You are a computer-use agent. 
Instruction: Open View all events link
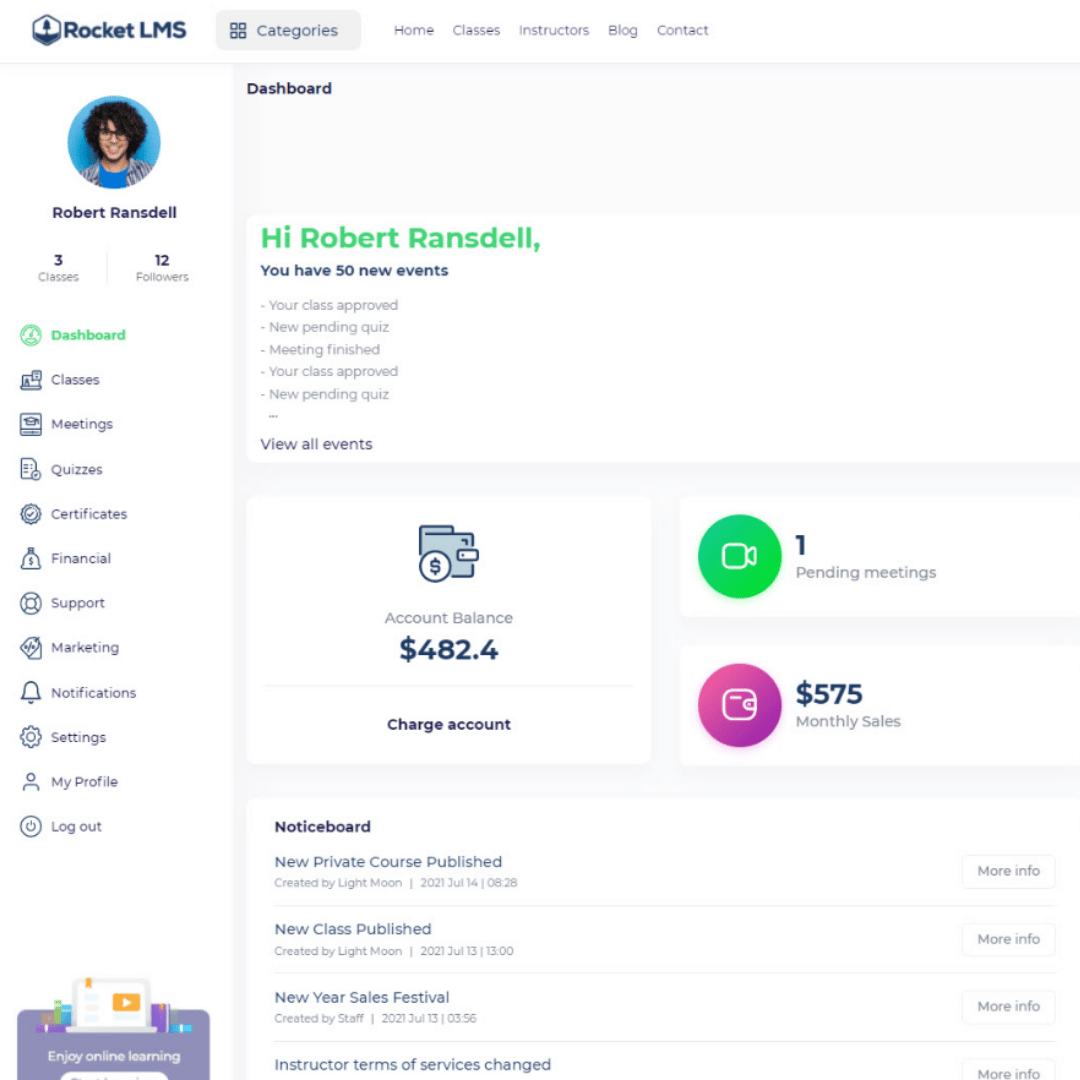(316, 444)
